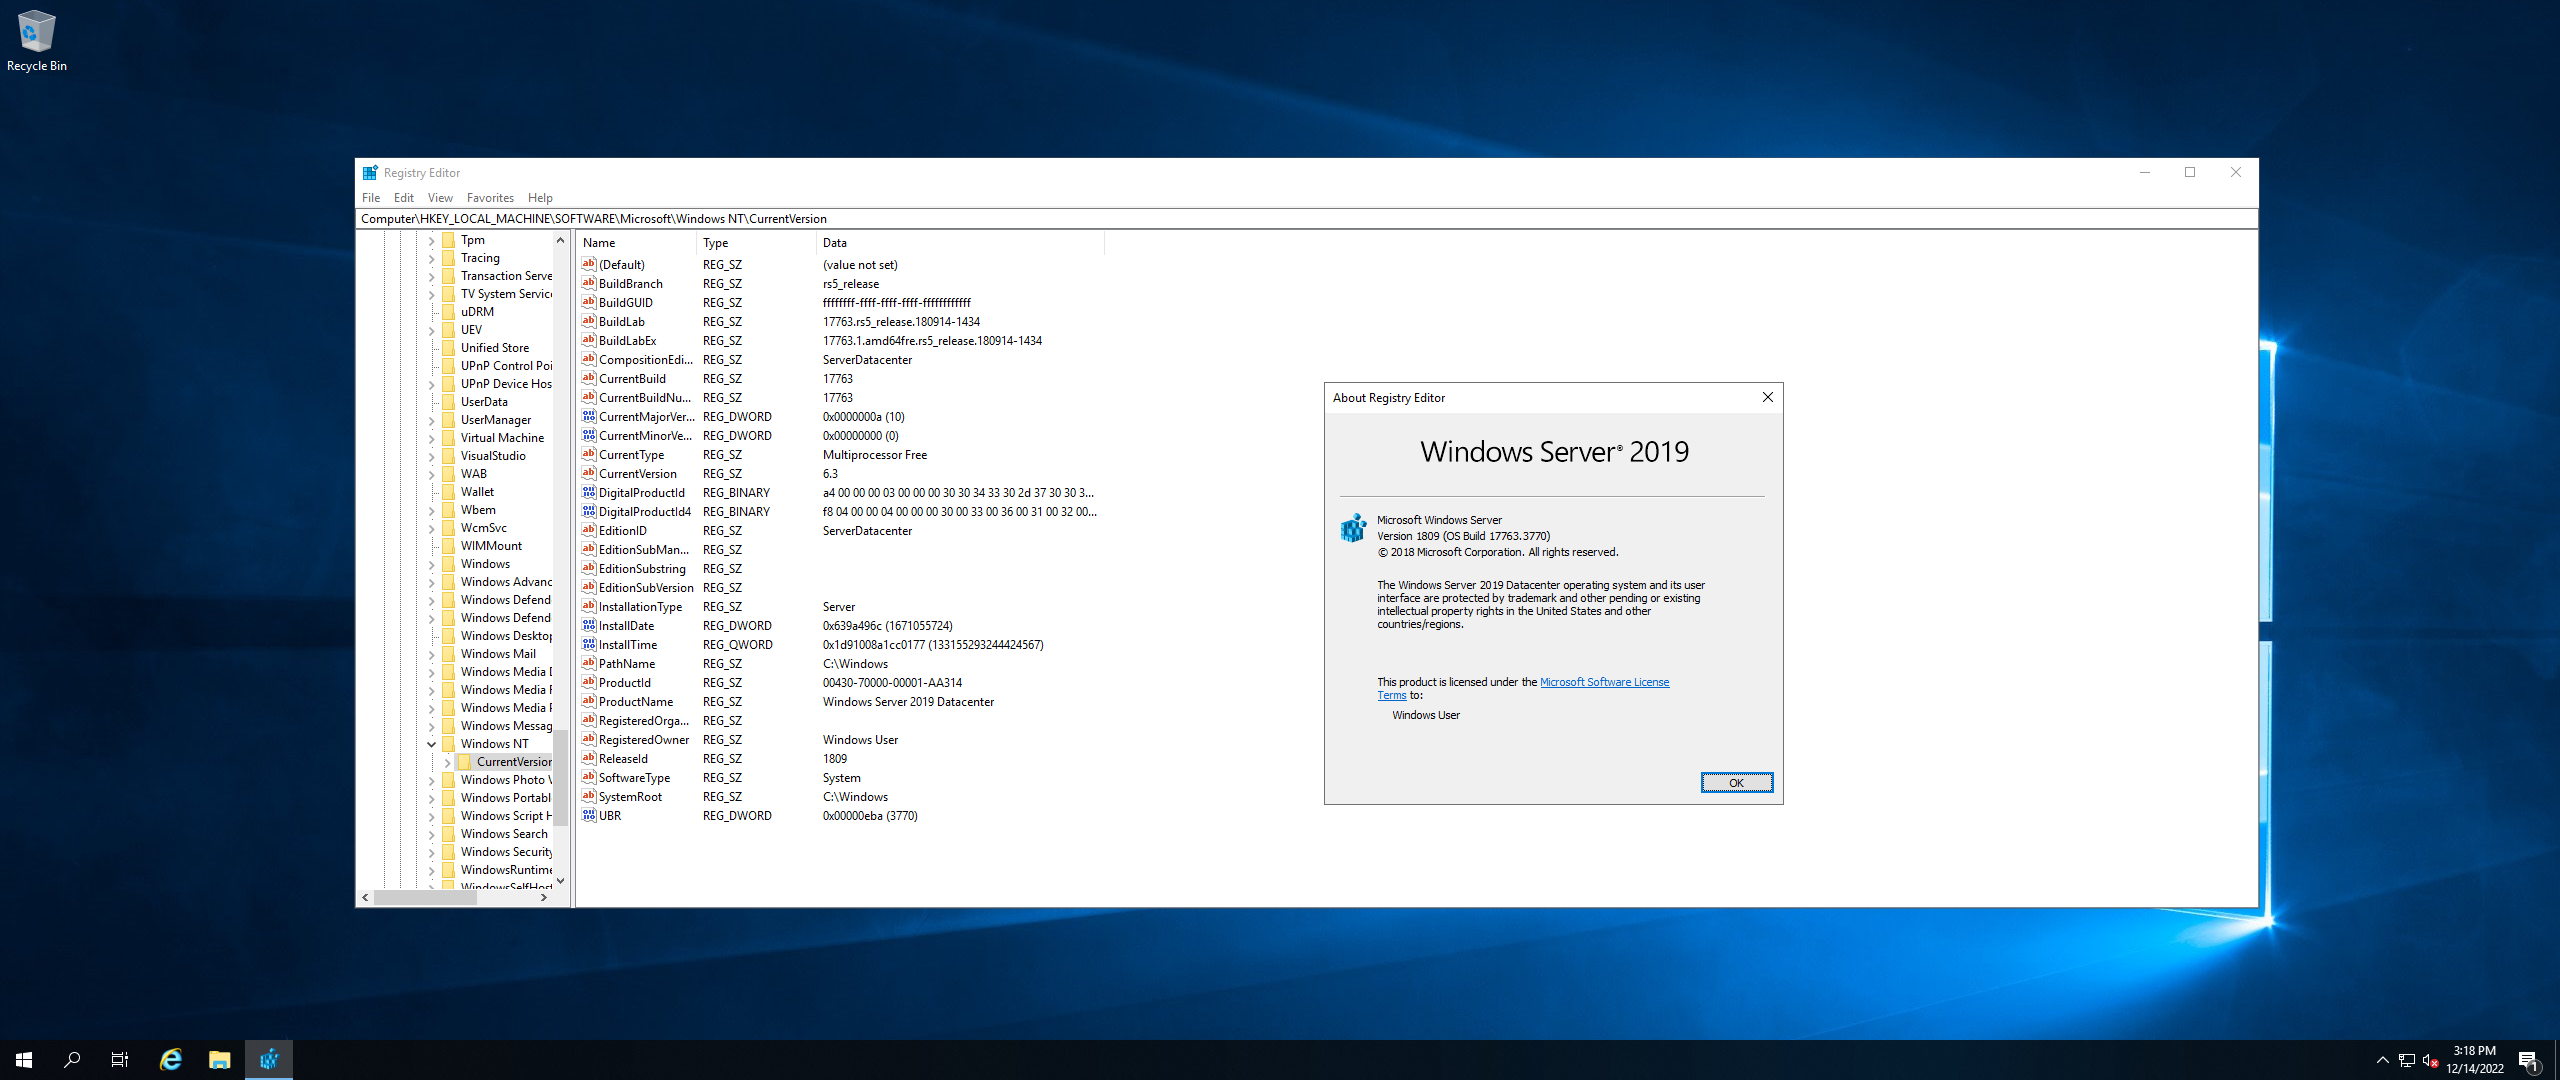The width and height of the screenshot is (2560, 1080).
Task: Open the Windows Start menu
Action: click(24, 1060)
